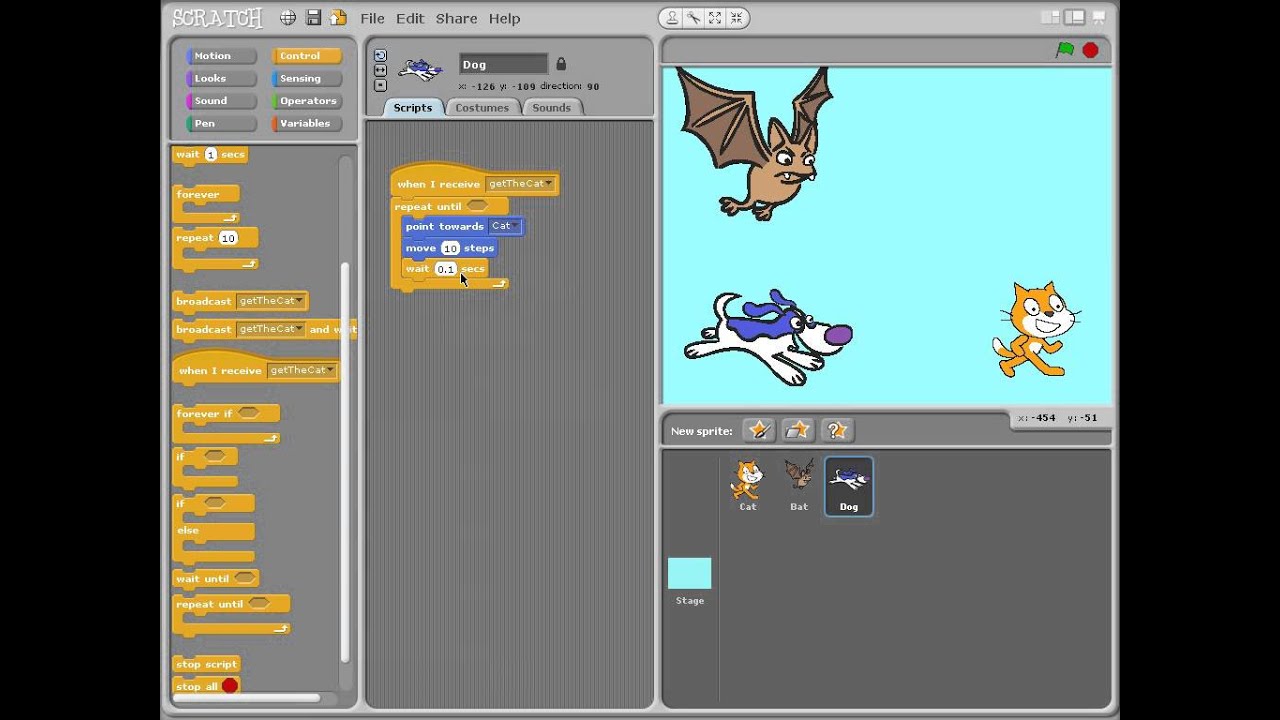This screenshot has width=1280, height=720.
Task: Show the Motion blocks category
Action: [221, 56]
